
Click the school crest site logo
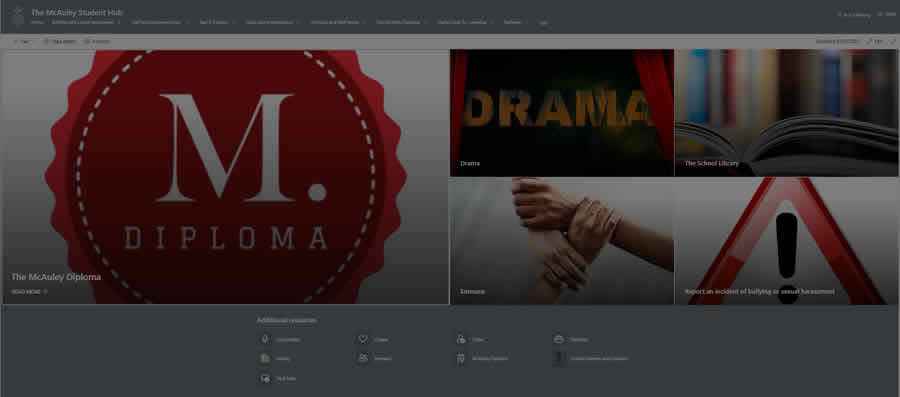[x=17, y=16]
